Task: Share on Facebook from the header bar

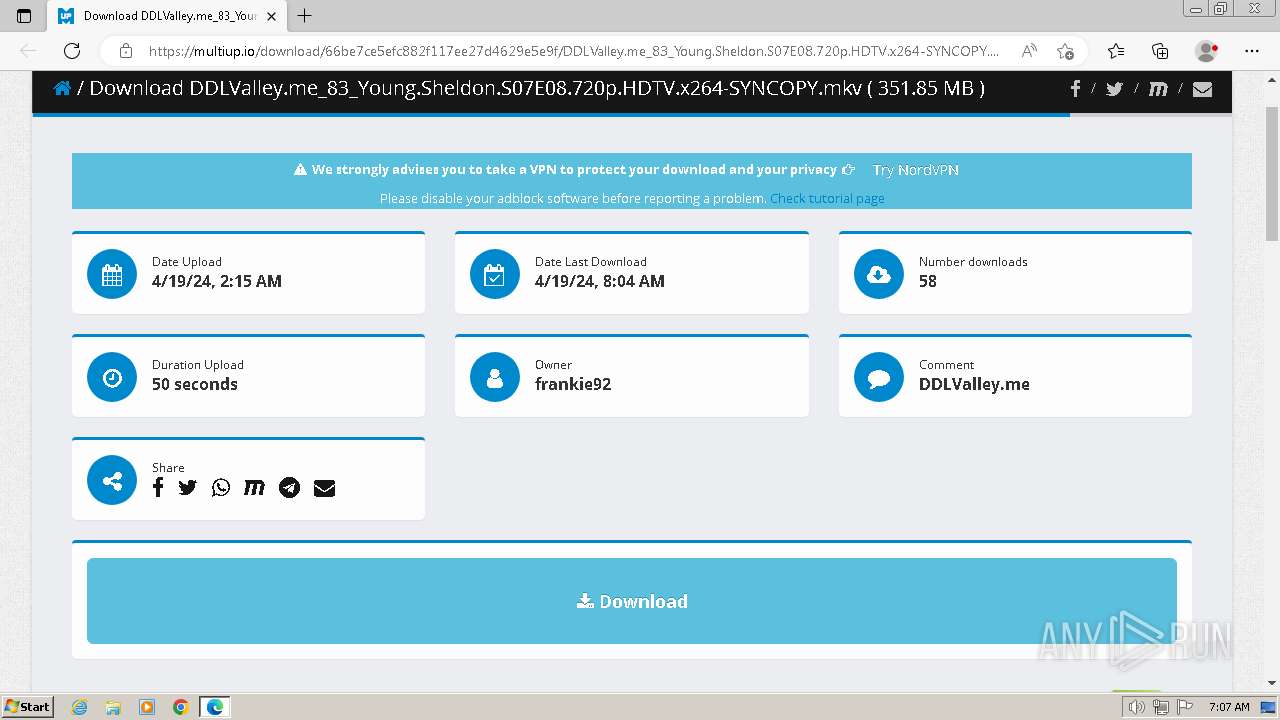Action: (x=1075, y=89)
